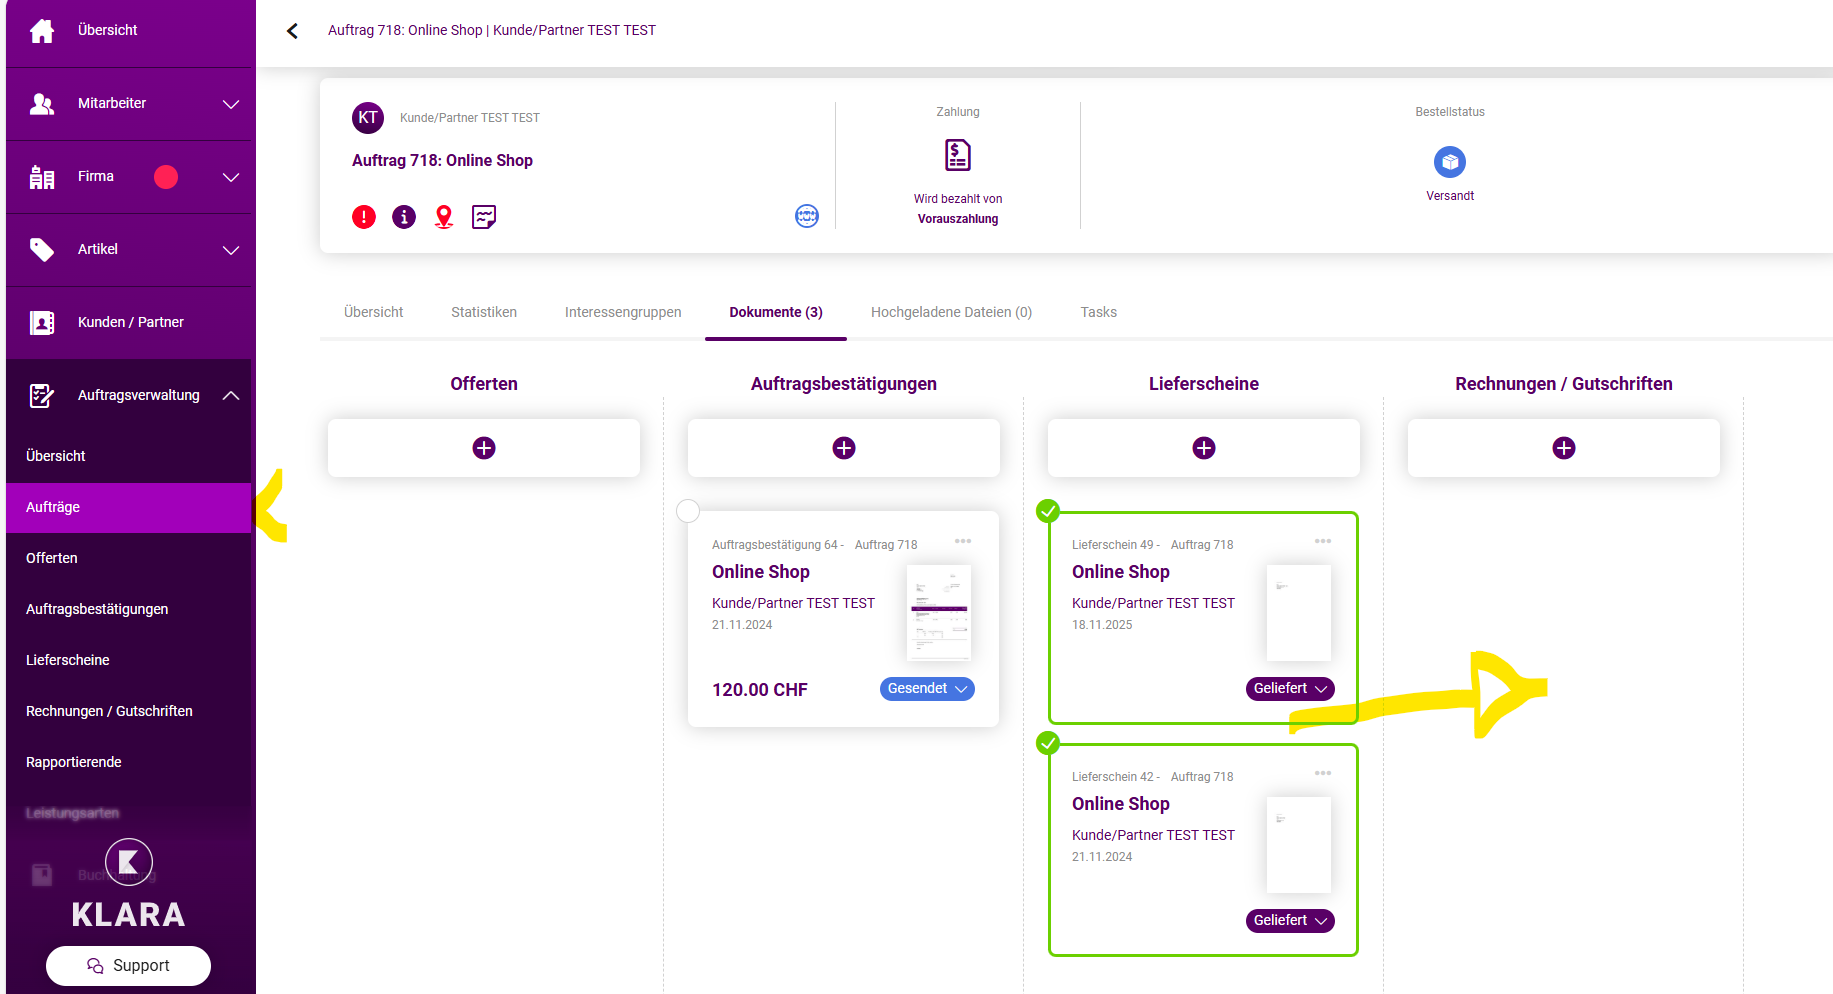Viewport: 1833px width, 994px height.
Task: Click the Versandt order status icon
Action: click(1450, 162)
